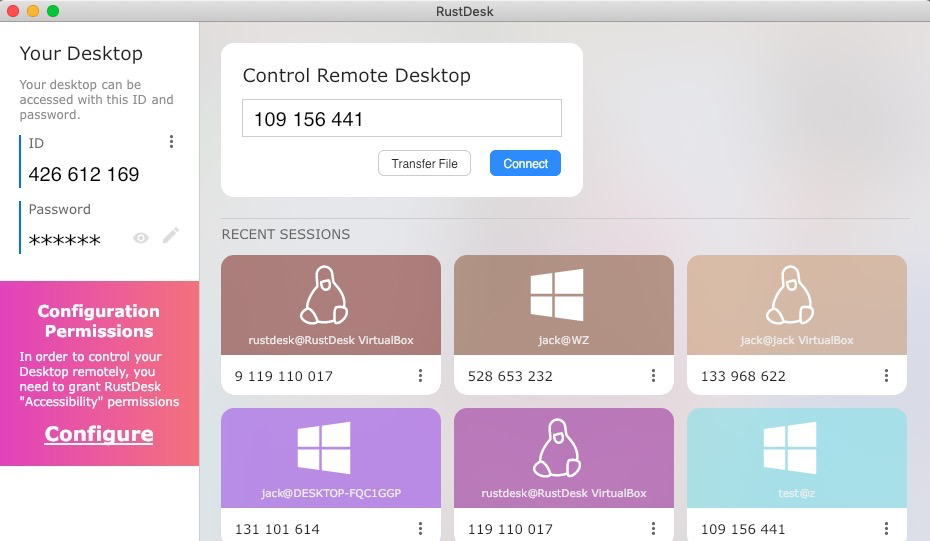Click the Windows logo on test@z session
This screenshot has width=930, height=541.
(x=789, y=448)
